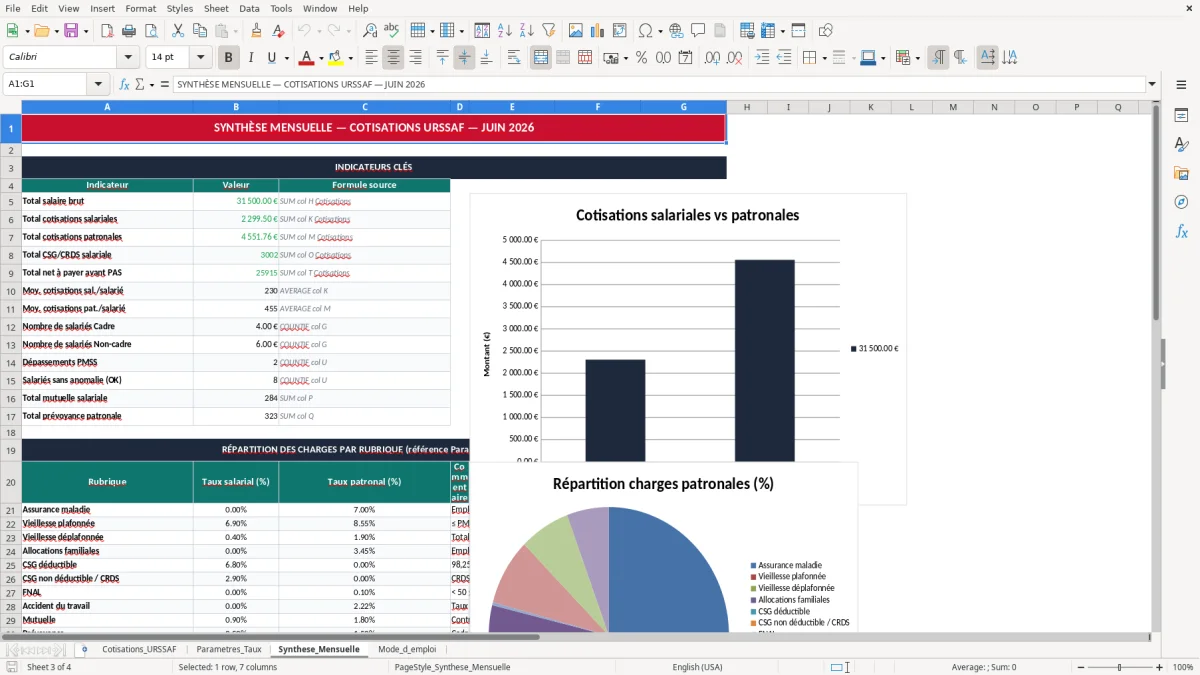Run the Spelling check icon

click(x=392, y=31)
